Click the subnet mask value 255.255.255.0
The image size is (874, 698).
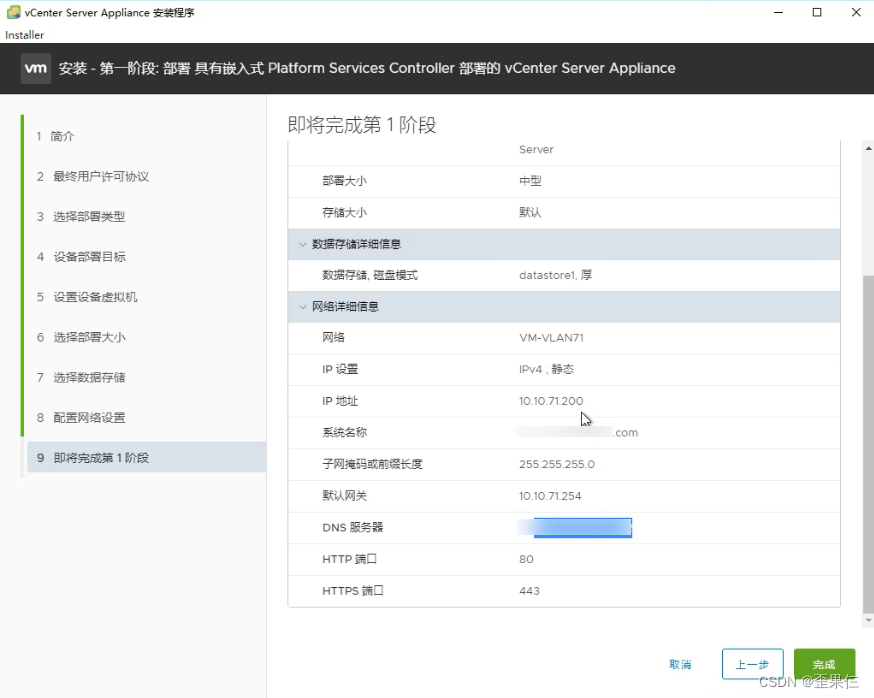pos(557,464)
